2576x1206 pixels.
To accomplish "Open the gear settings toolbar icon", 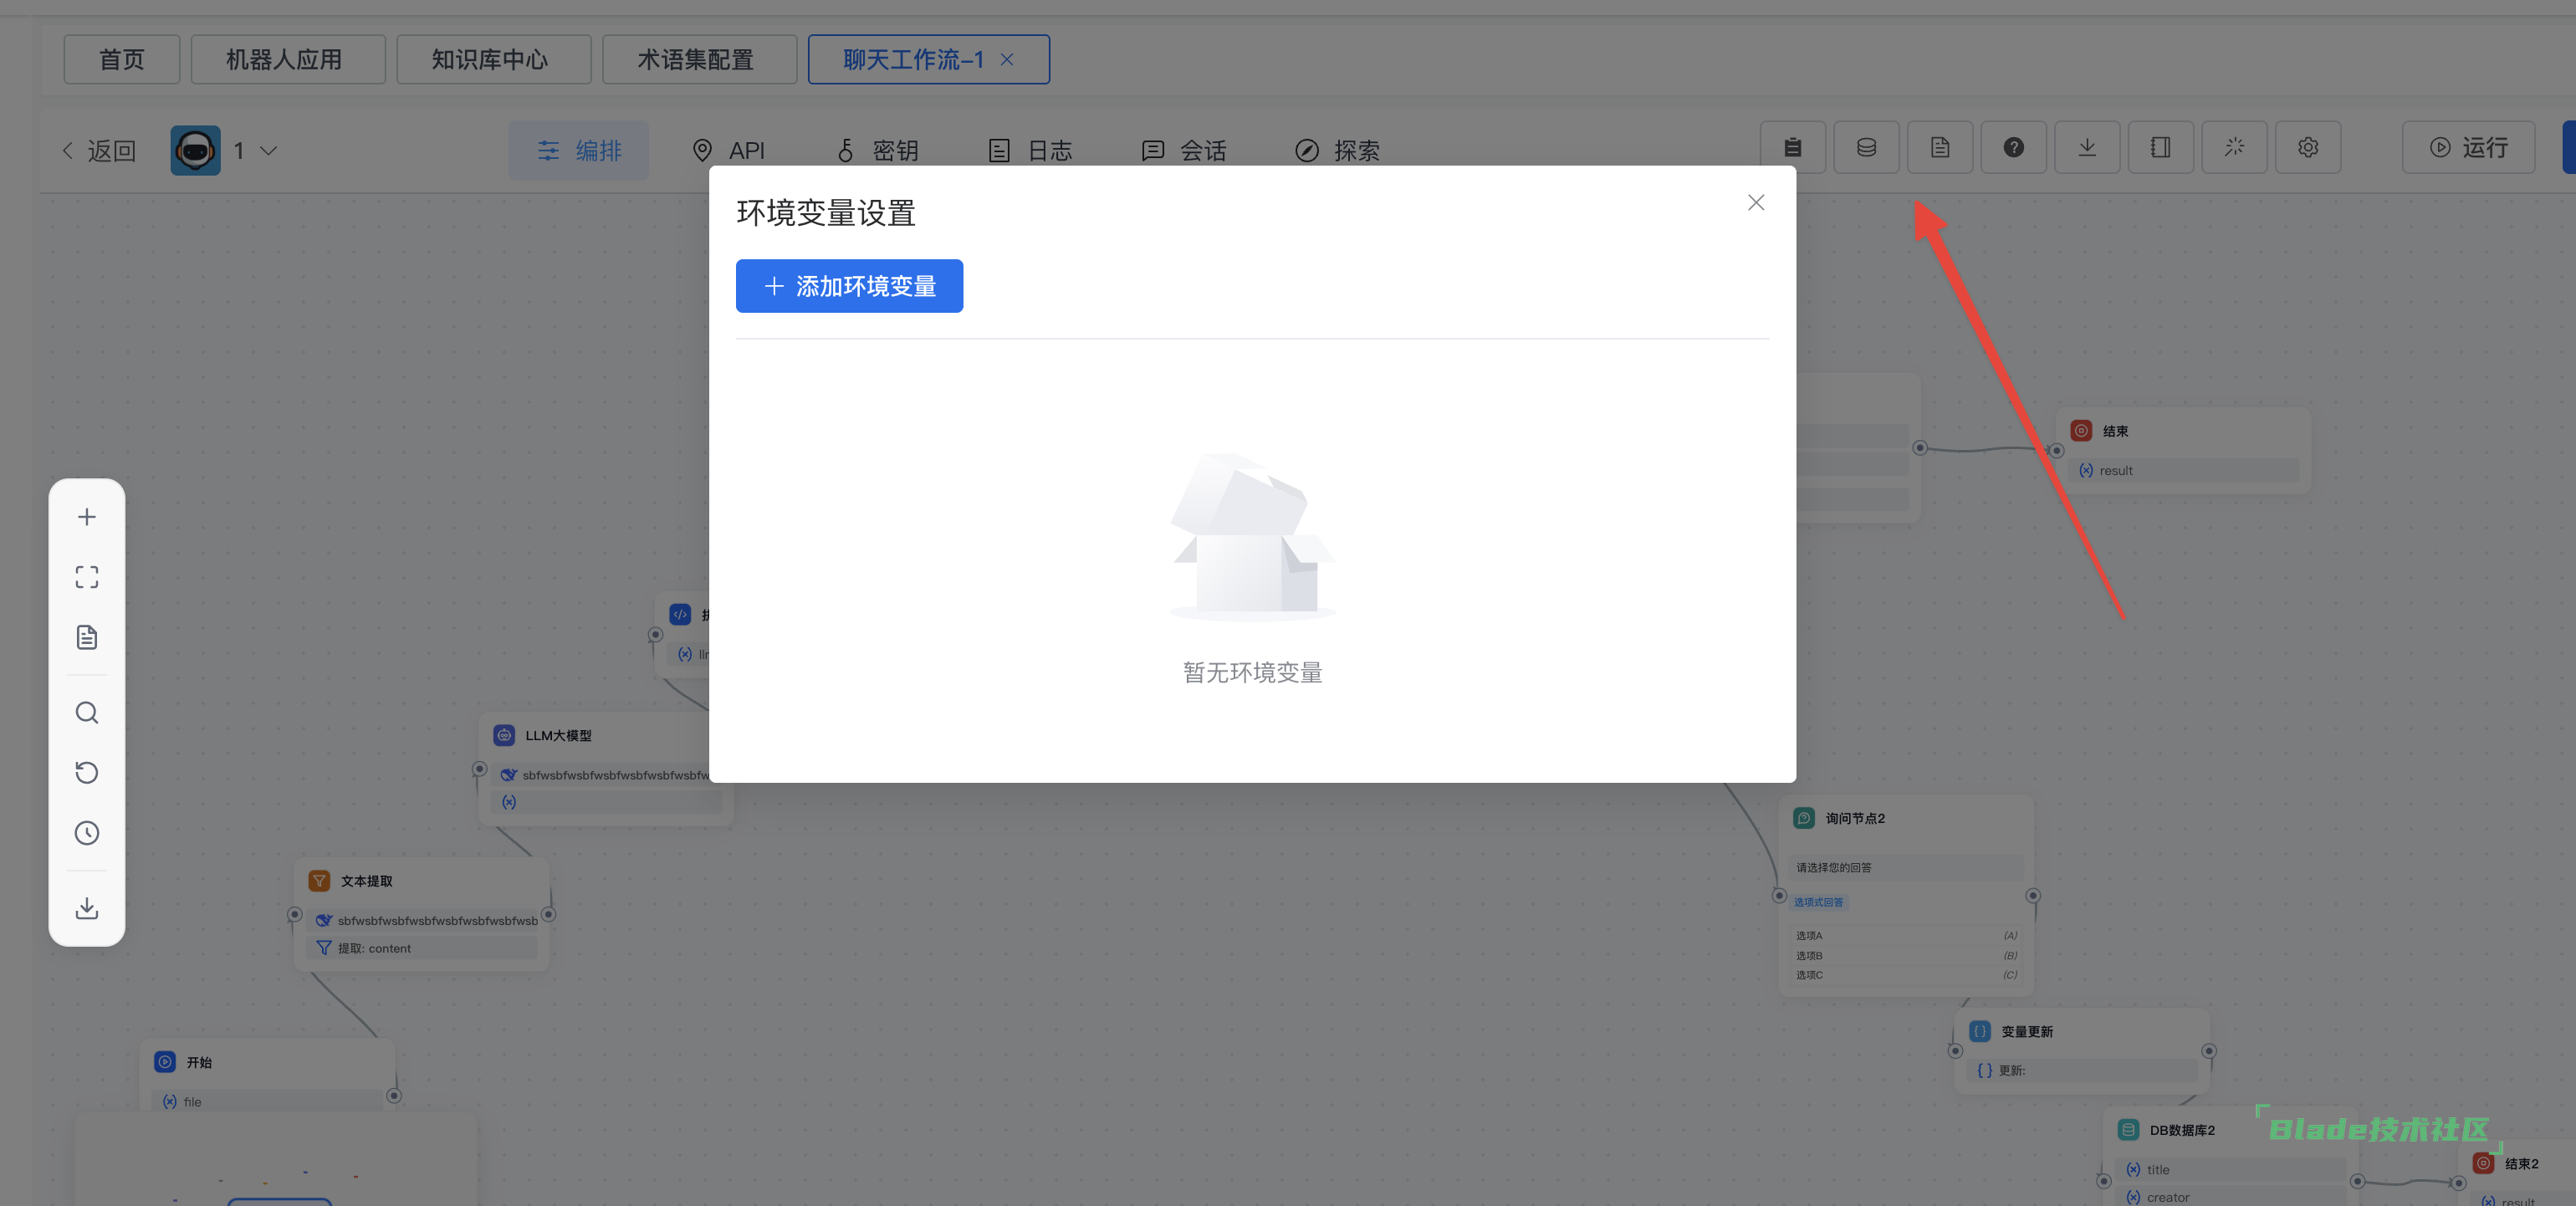I will click(x=2308, y=147).
